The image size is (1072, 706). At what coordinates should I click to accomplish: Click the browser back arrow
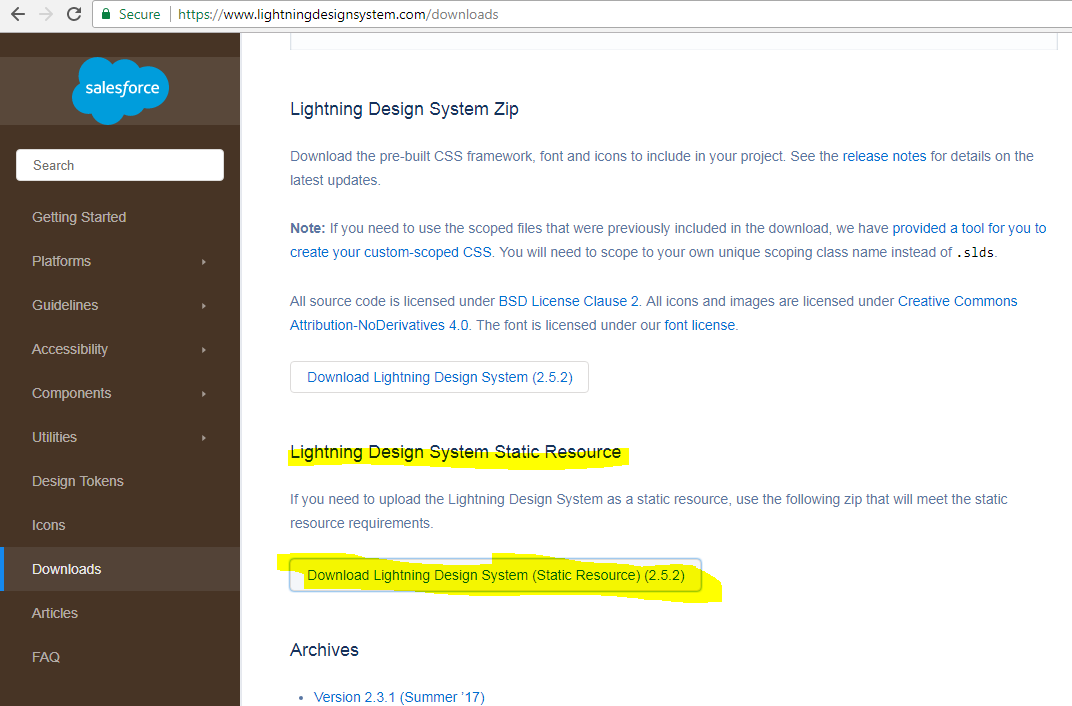16,14
